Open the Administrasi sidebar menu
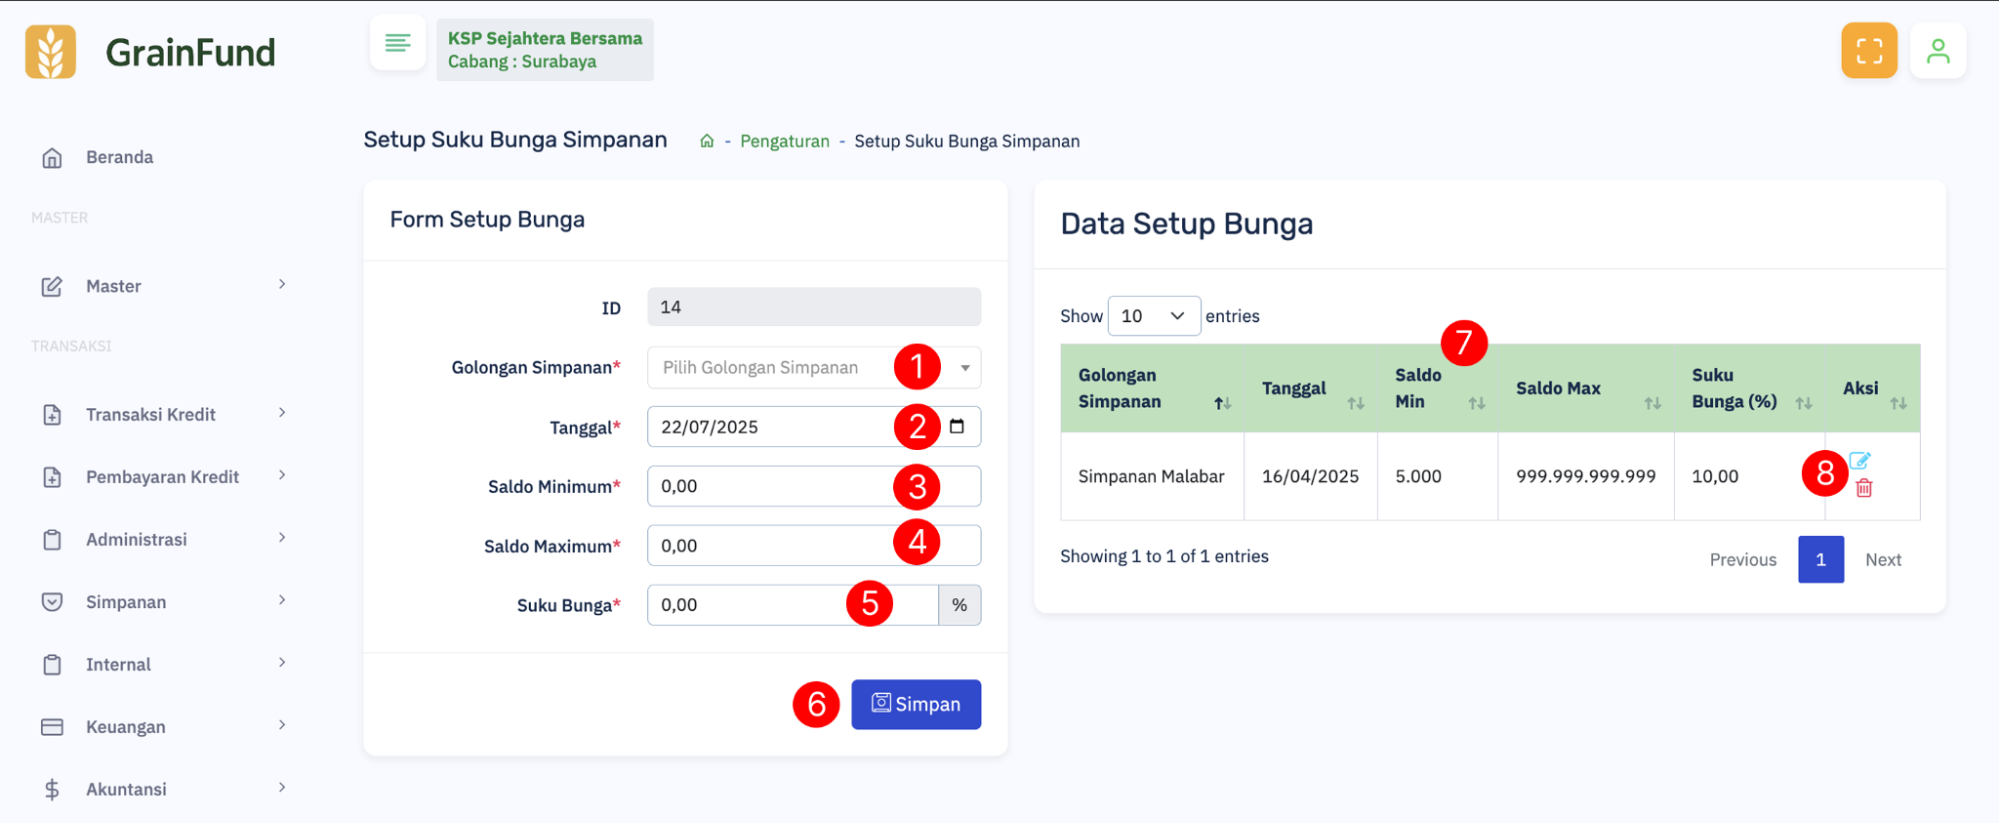 (136, 539)
